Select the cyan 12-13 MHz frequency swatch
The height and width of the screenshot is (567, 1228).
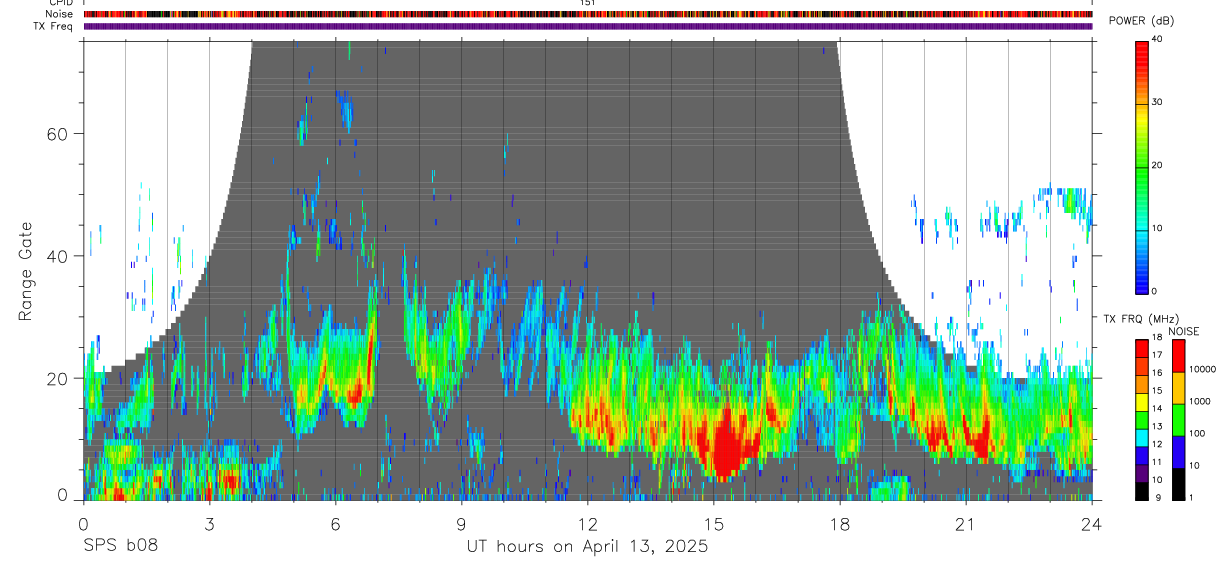tap(1142, 437)
